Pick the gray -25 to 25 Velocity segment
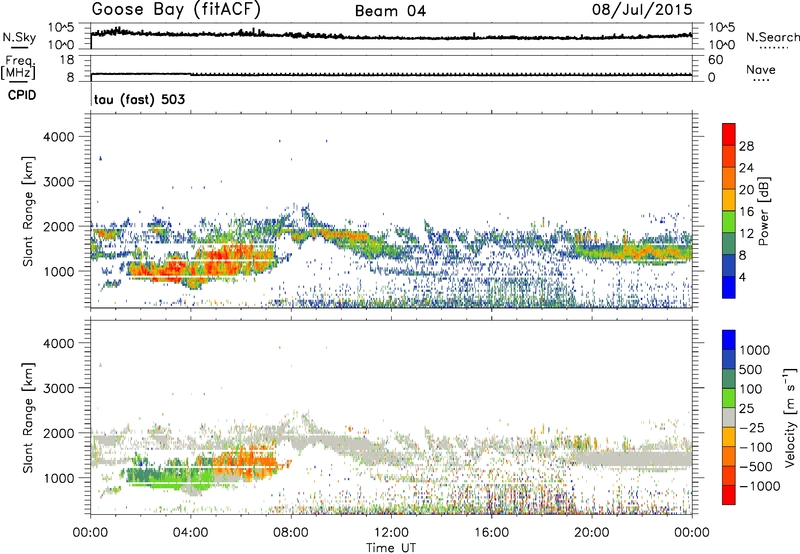This screenshot has height=554, width=800. pyautogui.click(x=729, y=417)
